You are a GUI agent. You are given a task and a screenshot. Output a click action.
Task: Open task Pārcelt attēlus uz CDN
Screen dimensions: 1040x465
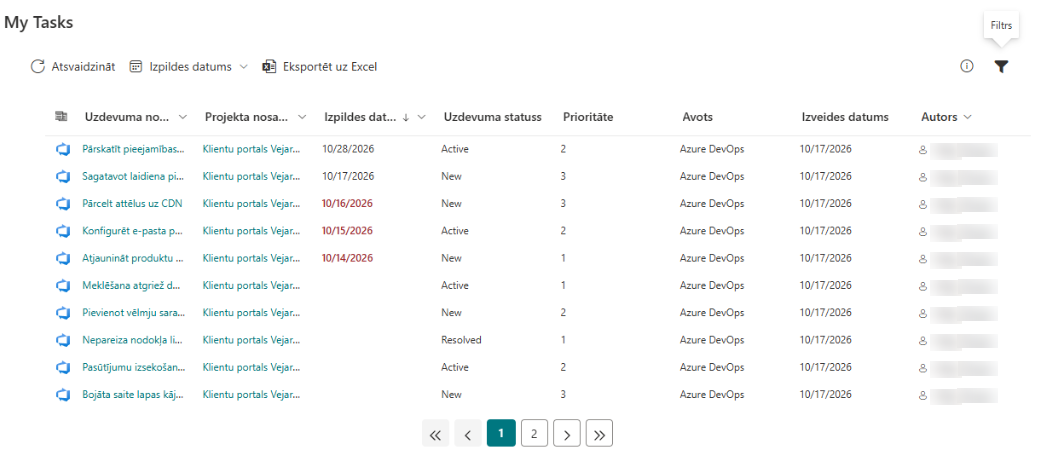[x=133, y=204]
